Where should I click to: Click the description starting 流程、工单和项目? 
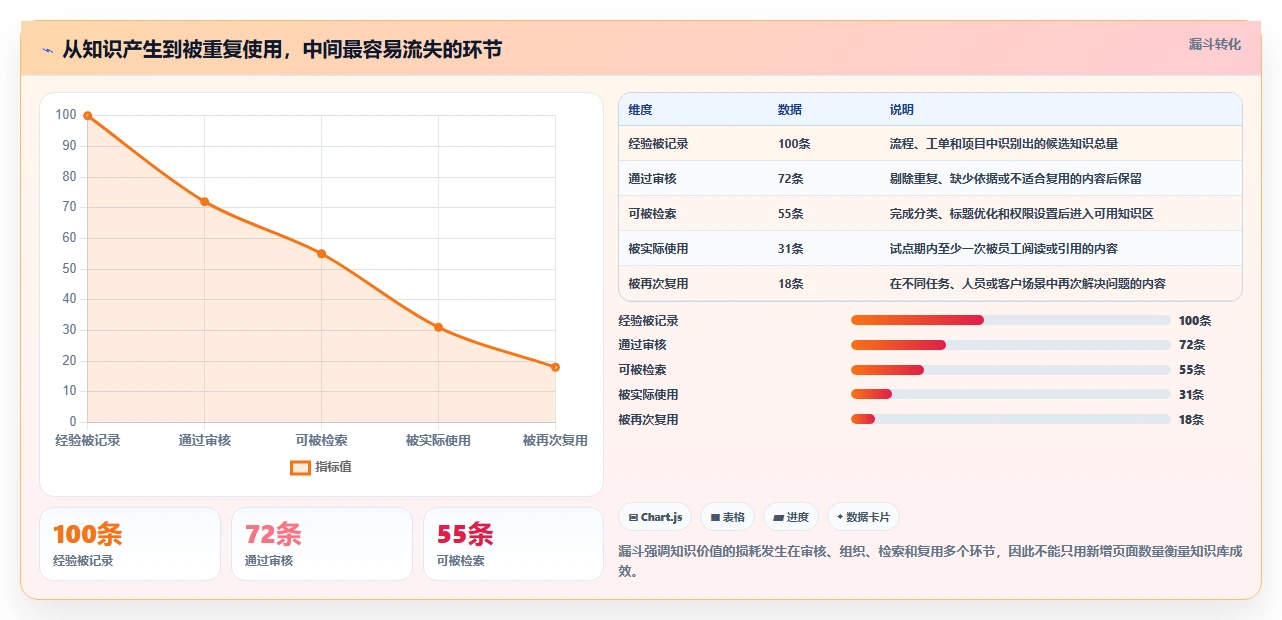click(x=1004, y=144)
